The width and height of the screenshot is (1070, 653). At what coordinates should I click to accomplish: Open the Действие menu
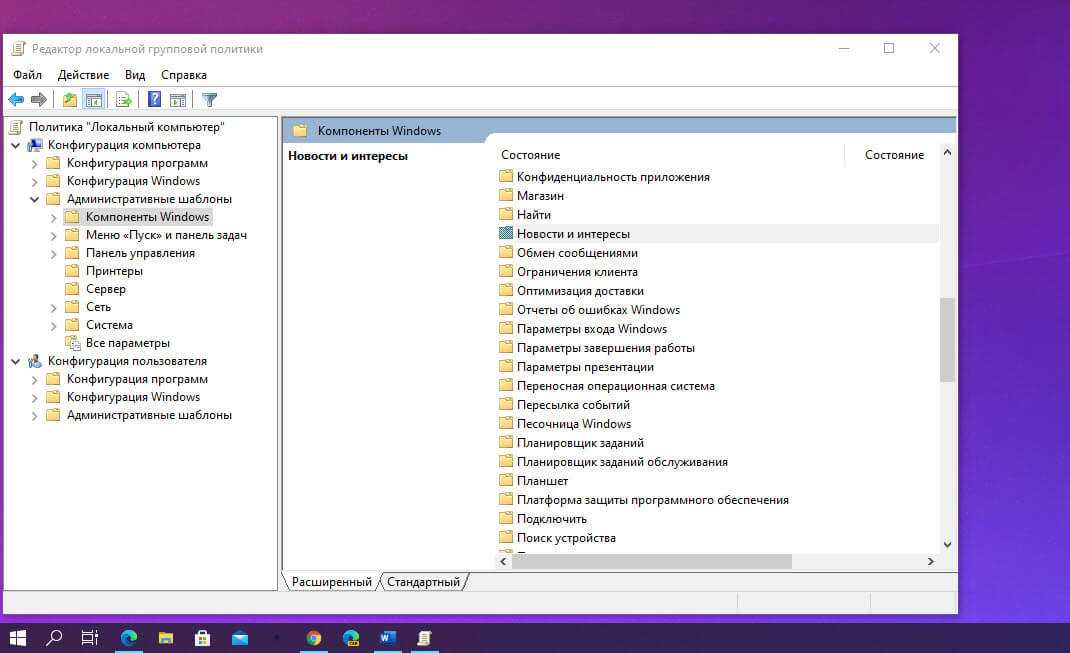(x=83, y=75)
